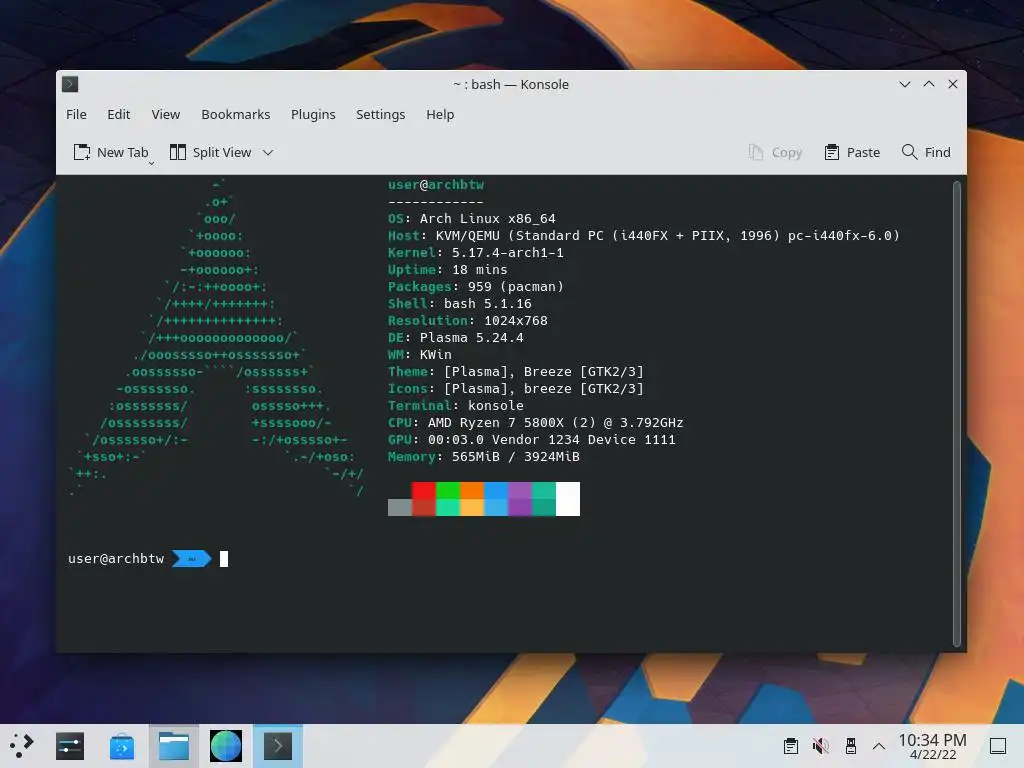Screen dimensions: 1024x768
Task: Click the "Kernel: 5.17.4-arch1-1" line
Action: [x=475, y=253]
